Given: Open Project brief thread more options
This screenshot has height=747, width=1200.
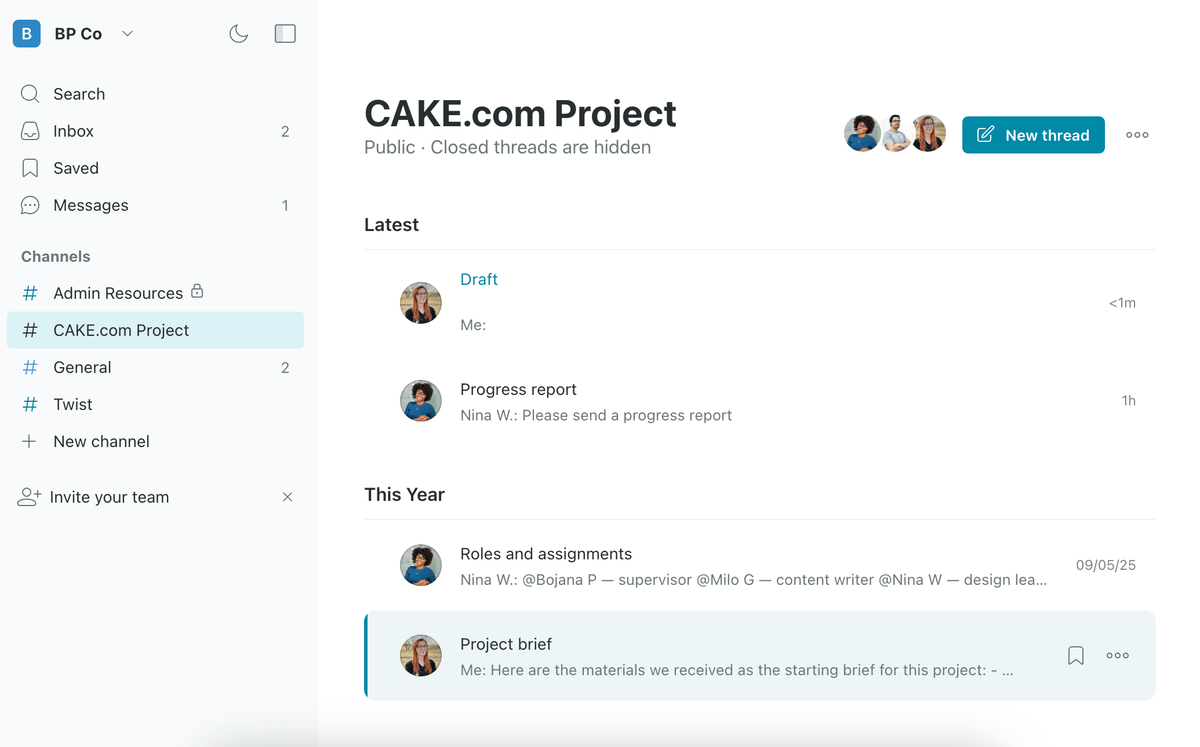Looking at the screenshot, I should (x=1118, y=656).
